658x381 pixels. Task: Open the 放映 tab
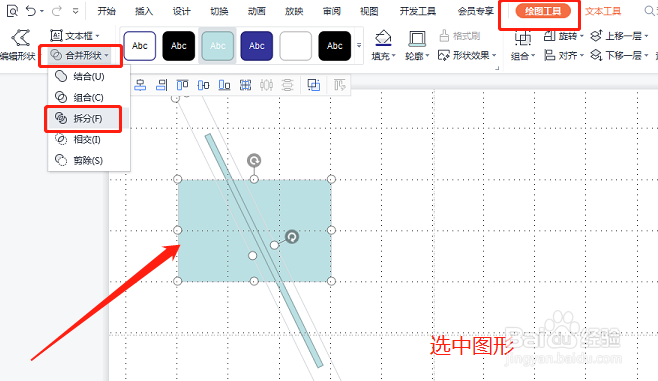pyautogui.click(x=294, y=11)
